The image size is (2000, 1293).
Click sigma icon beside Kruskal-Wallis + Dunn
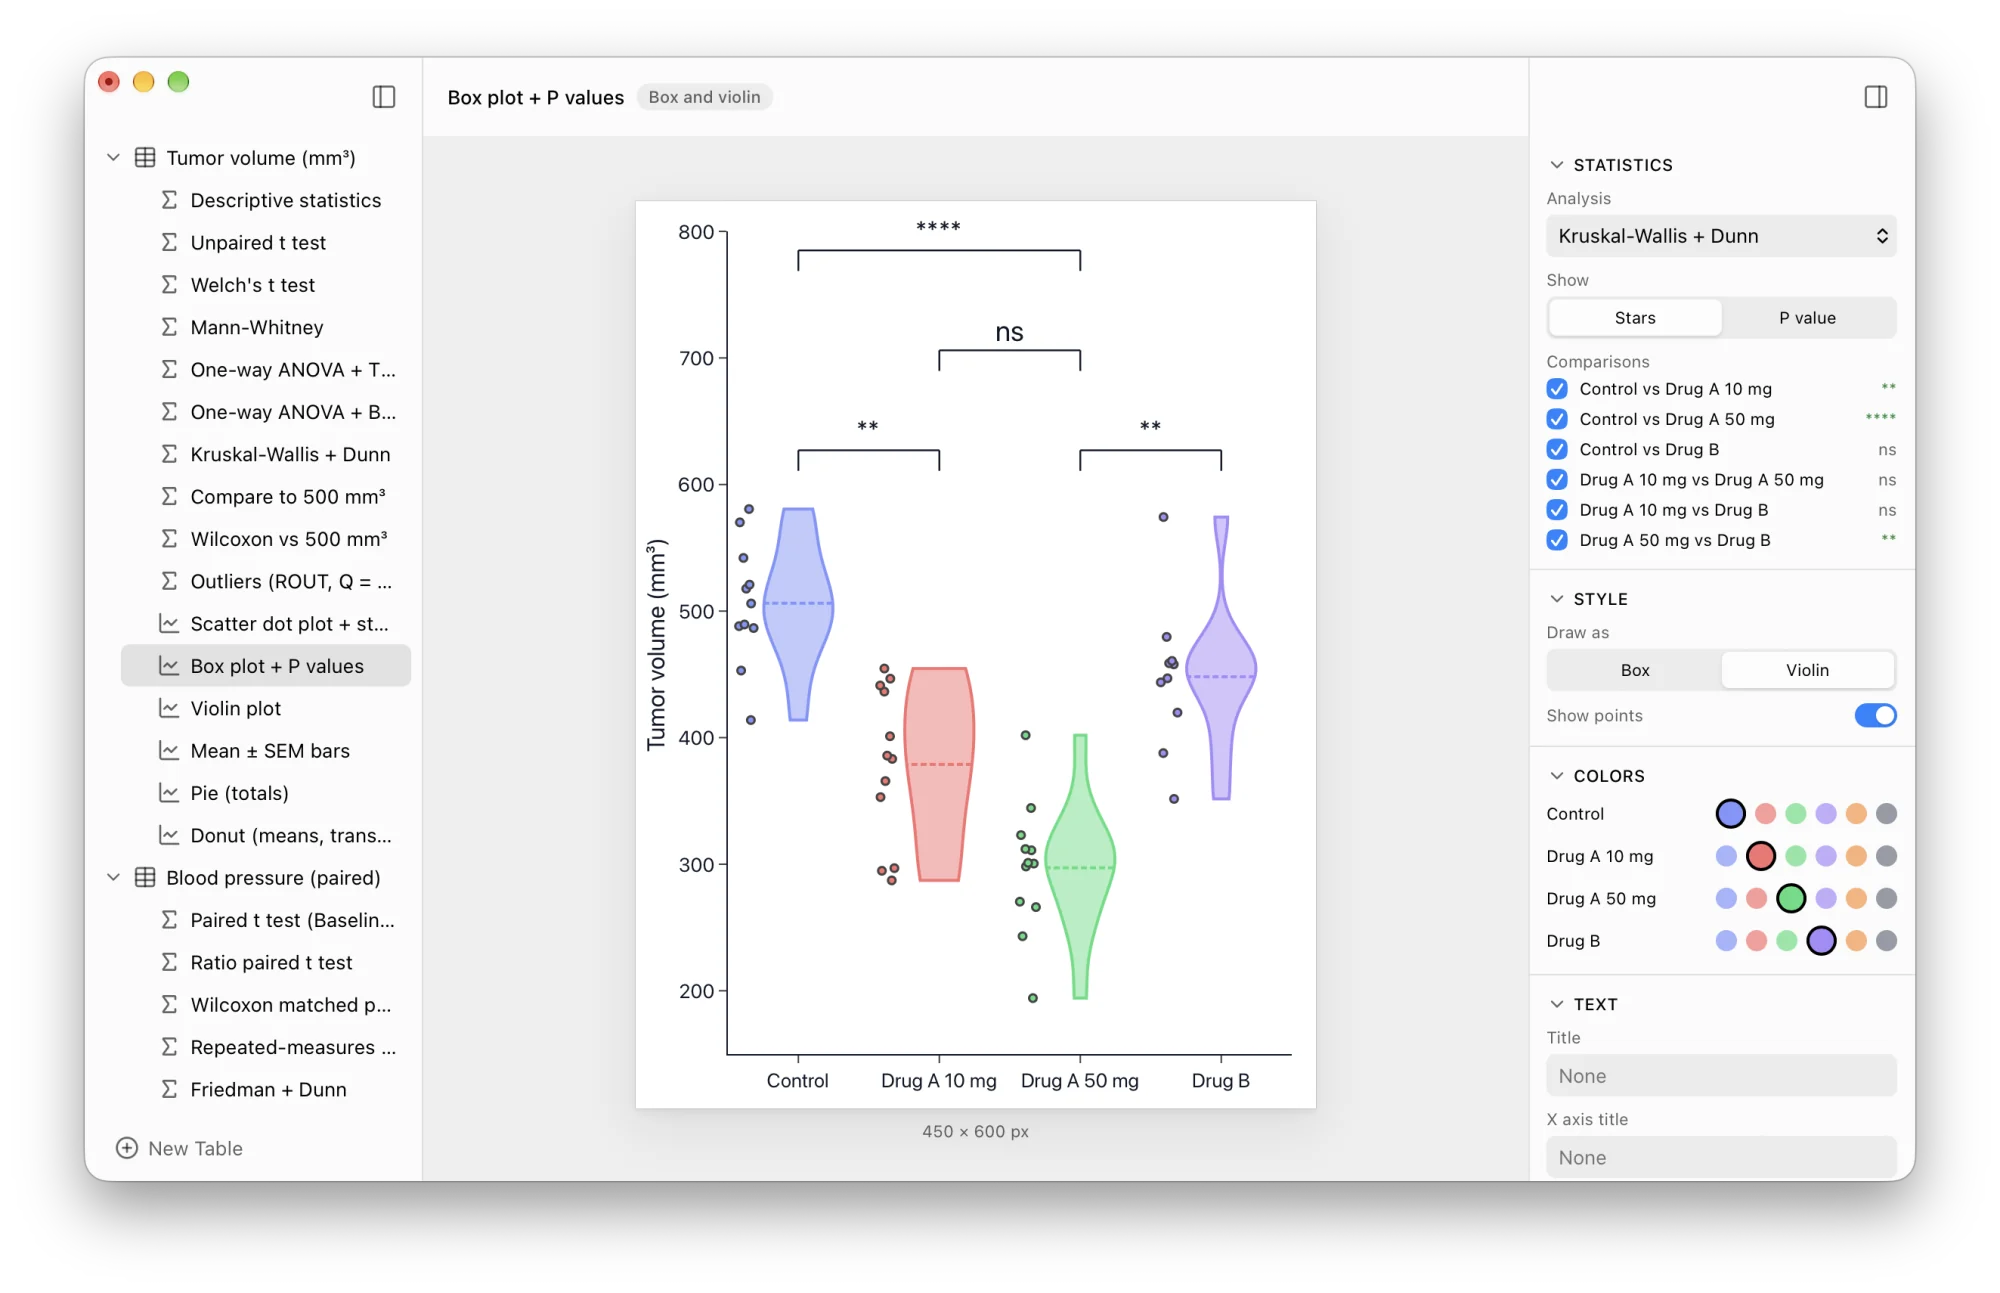(170, 454)
